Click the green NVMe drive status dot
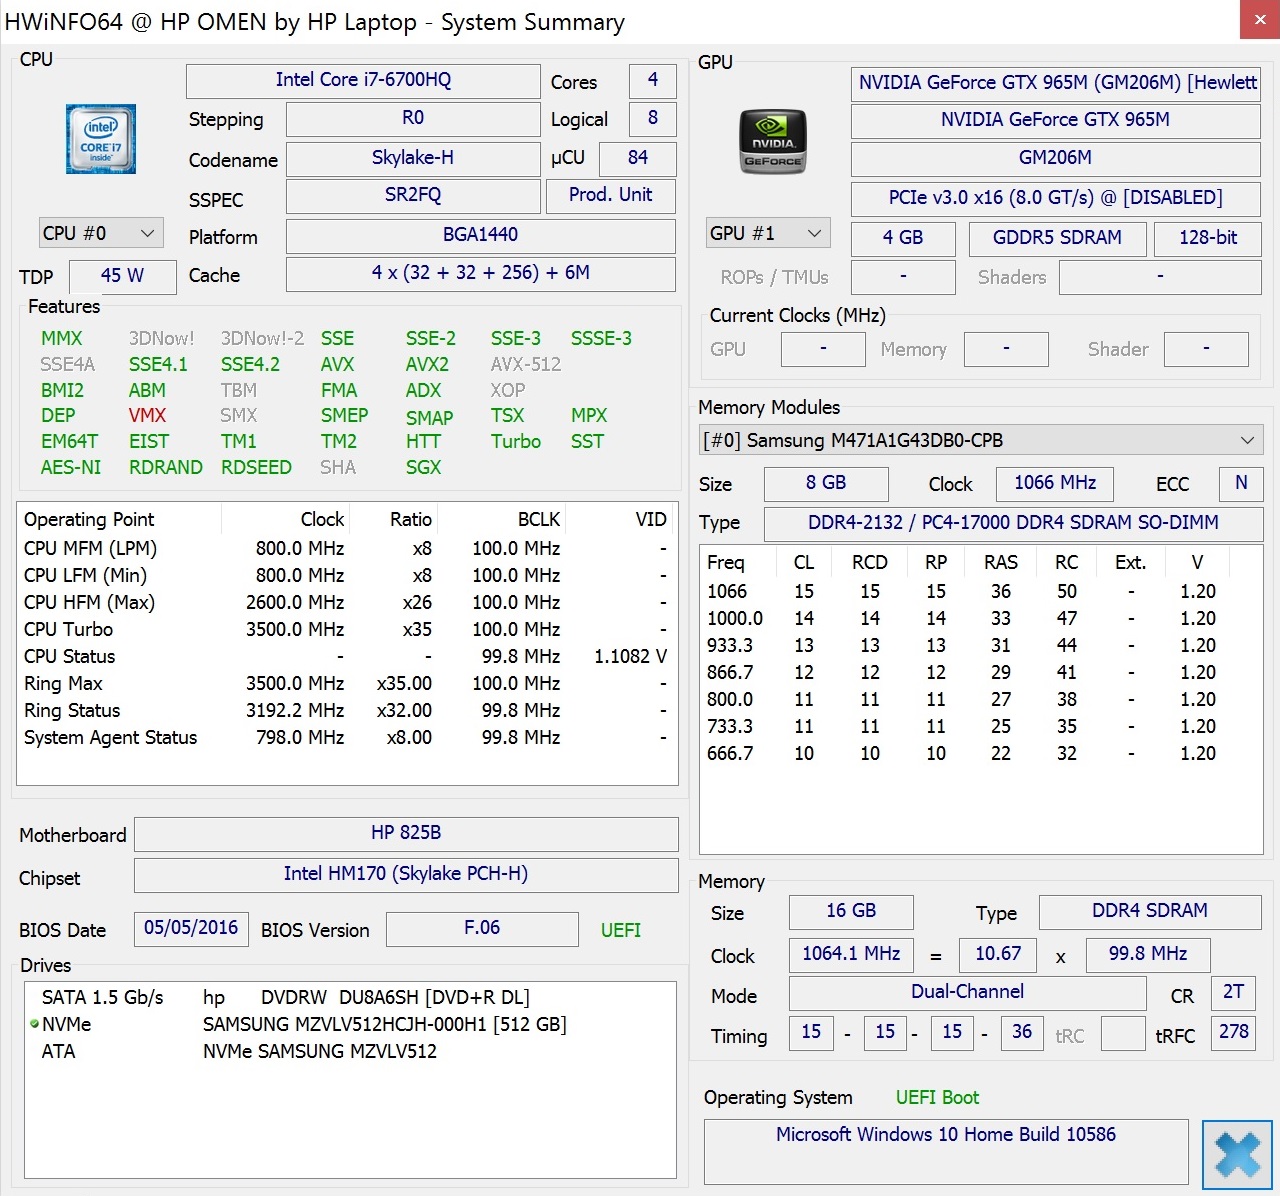 34,1024
